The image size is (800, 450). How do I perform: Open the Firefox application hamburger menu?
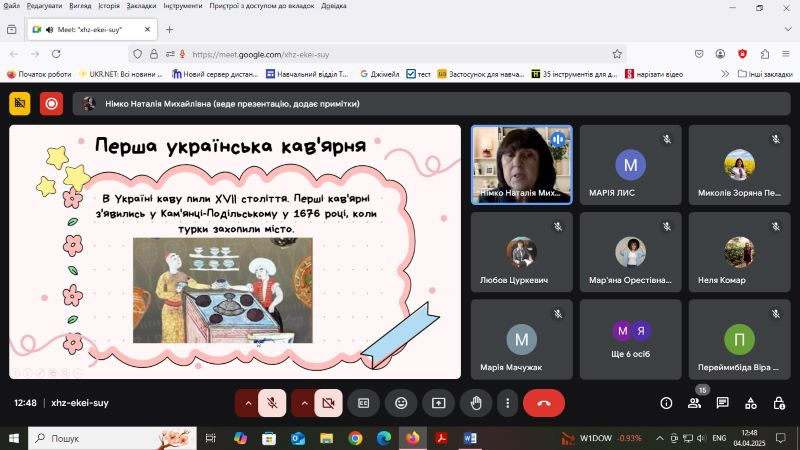(786, 54)
